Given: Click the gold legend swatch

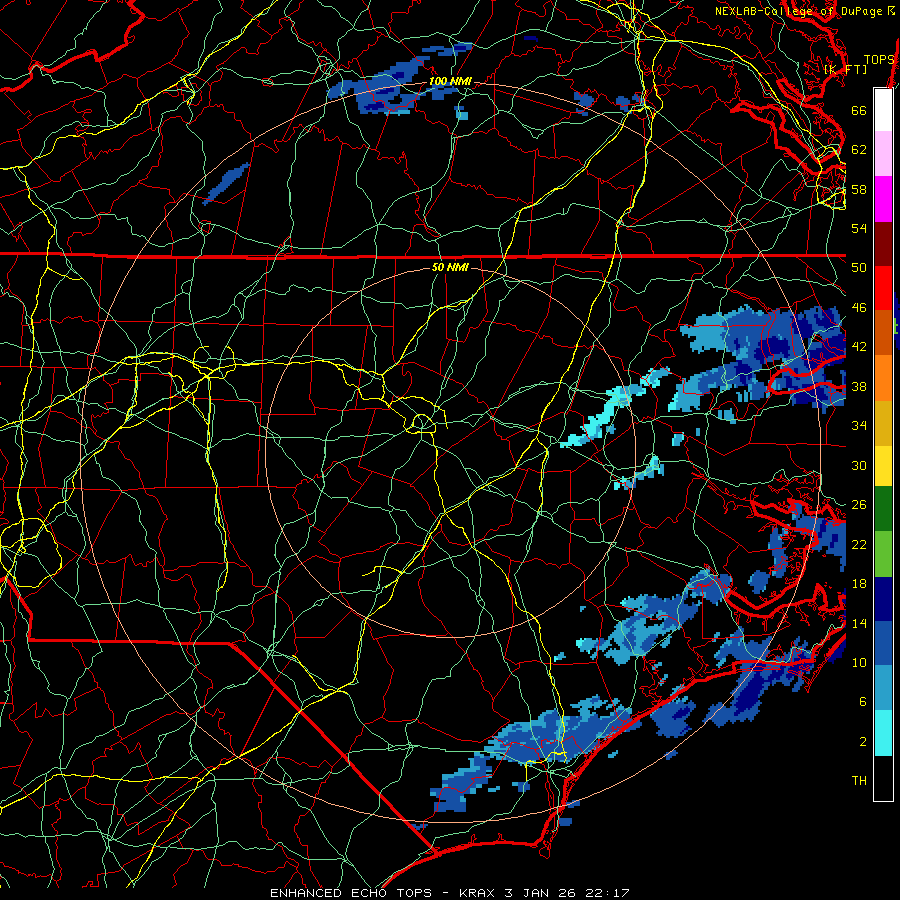Looking at the screenshot, I should pyautogui.click(x=883, y=423).
